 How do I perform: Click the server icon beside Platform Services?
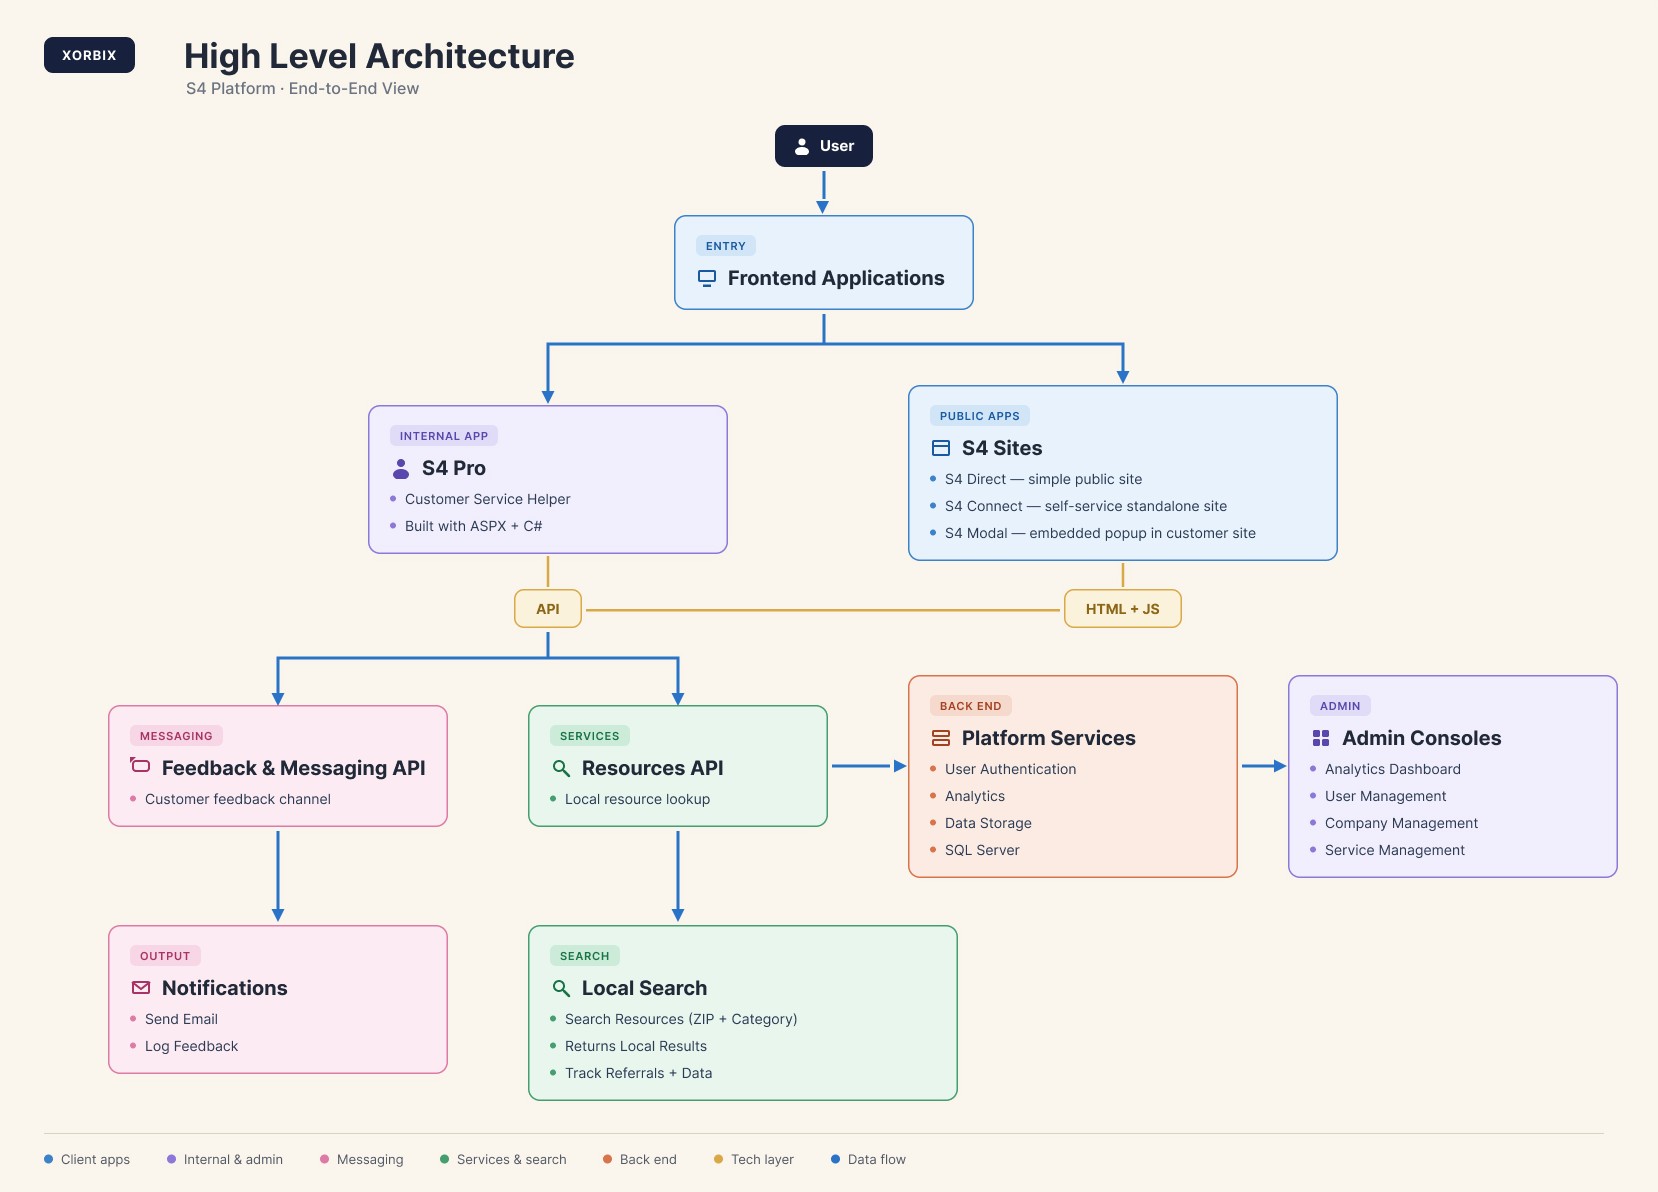941,738
